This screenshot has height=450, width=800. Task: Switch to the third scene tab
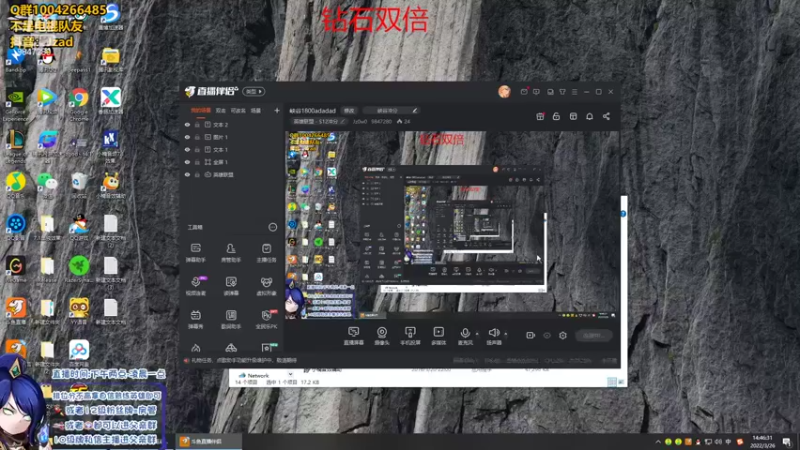(x=238, y=110)
